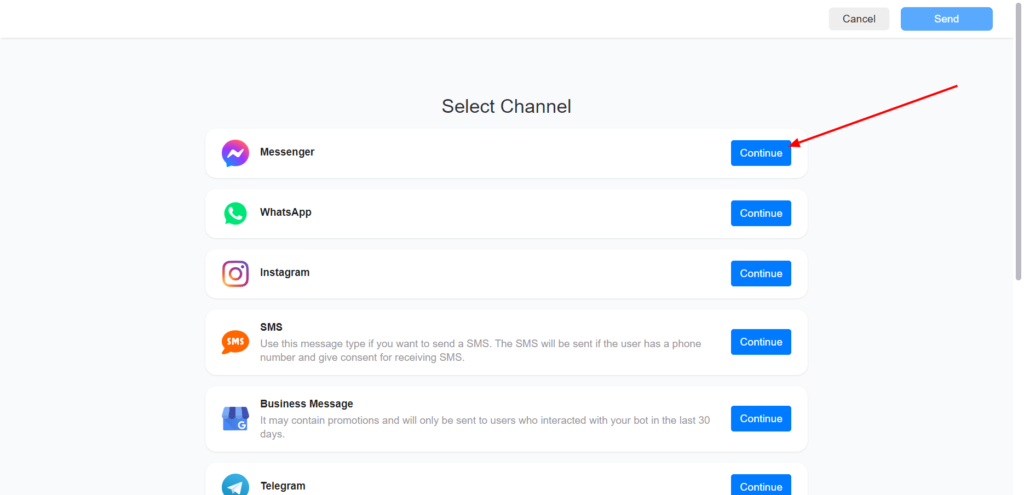Cancel the broadcast setup
This screenshot has height=495, width=1024.
coord(859,19)
